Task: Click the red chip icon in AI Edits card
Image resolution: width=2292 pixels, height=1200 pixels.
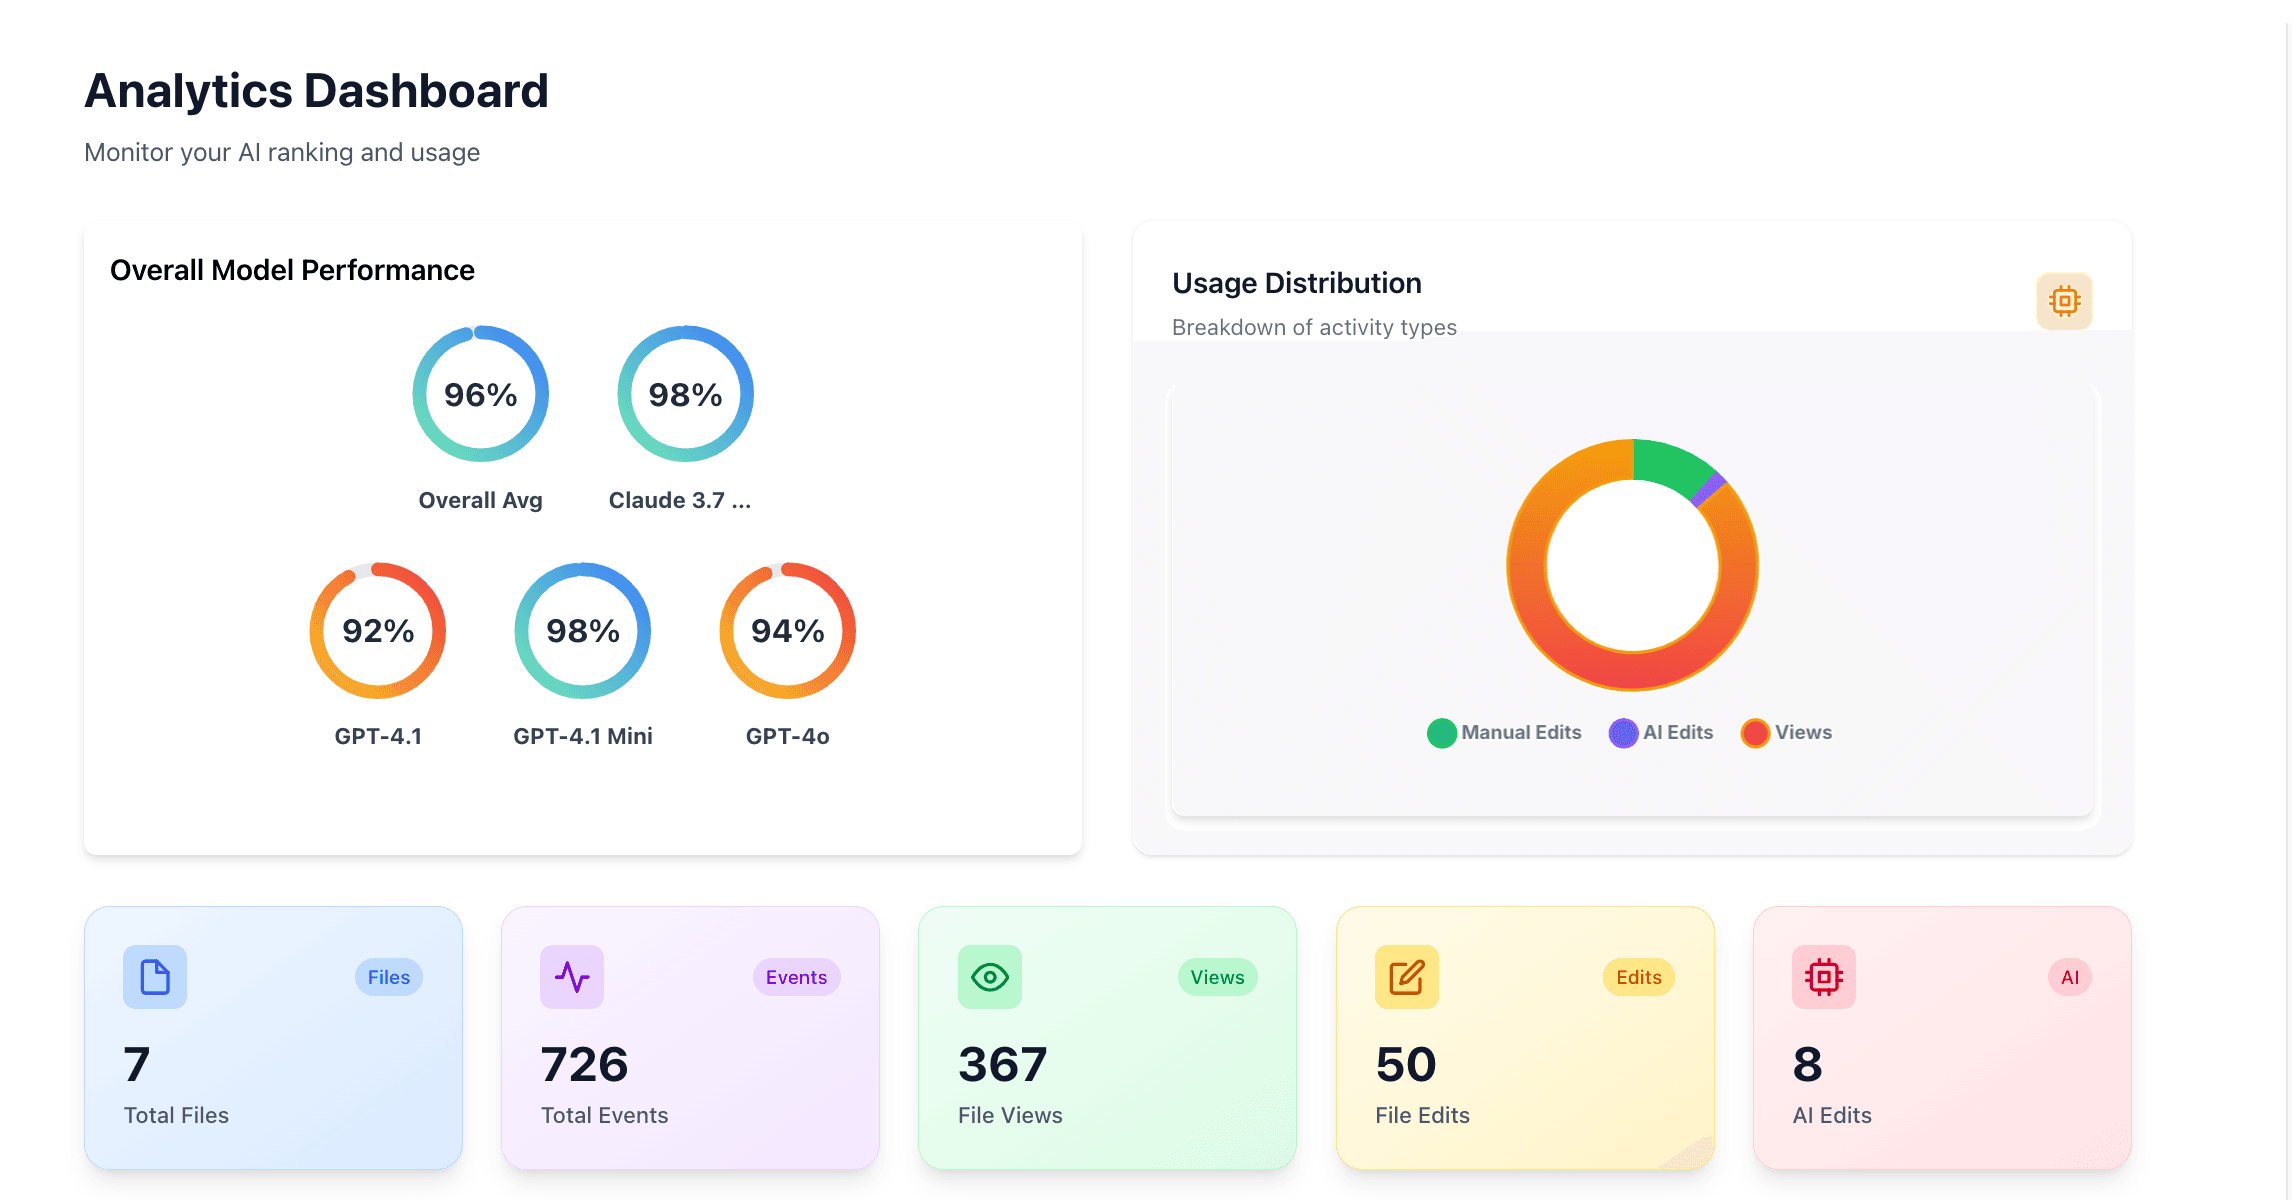Action: coord(1823,977)
